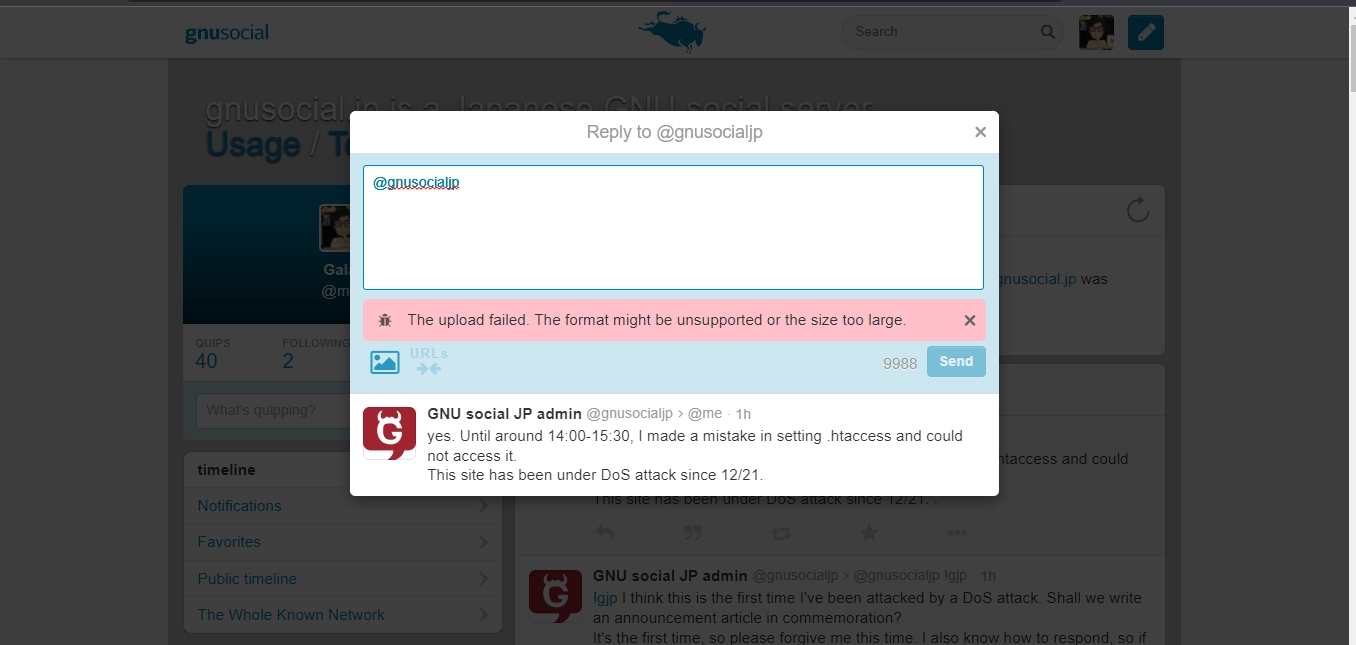Click the bug icon in the error banner
The height and width of the screenshot is (645, 1356).
coord(385,321)
